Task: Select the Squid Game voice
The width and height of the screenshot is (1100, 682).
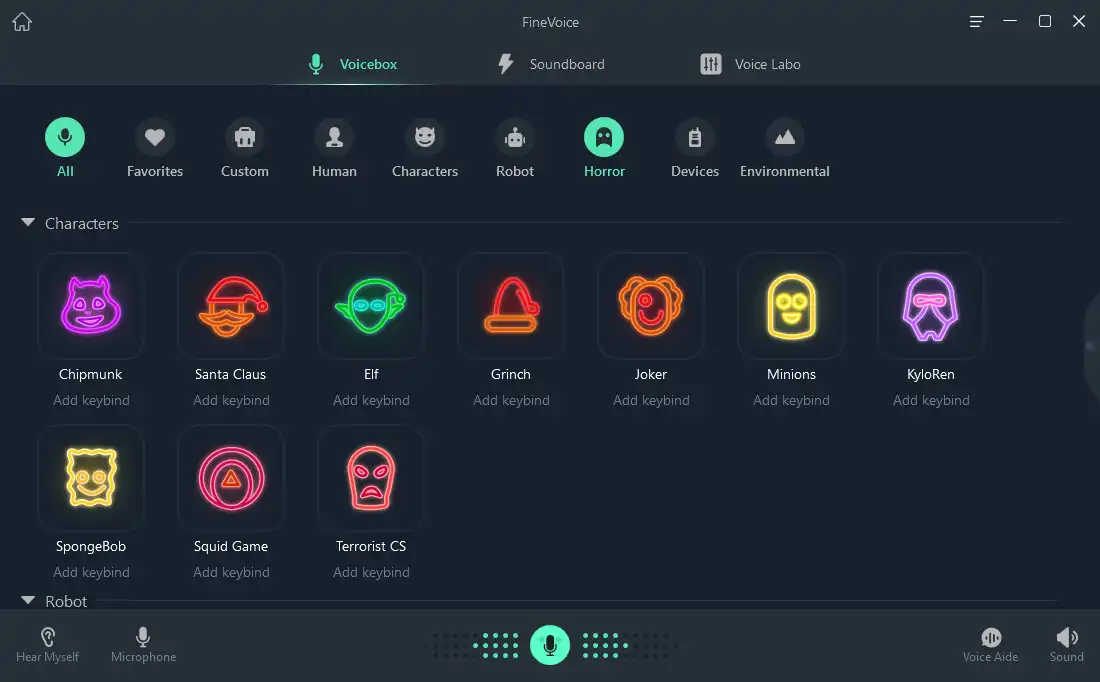Action: (x=231, y=478)
